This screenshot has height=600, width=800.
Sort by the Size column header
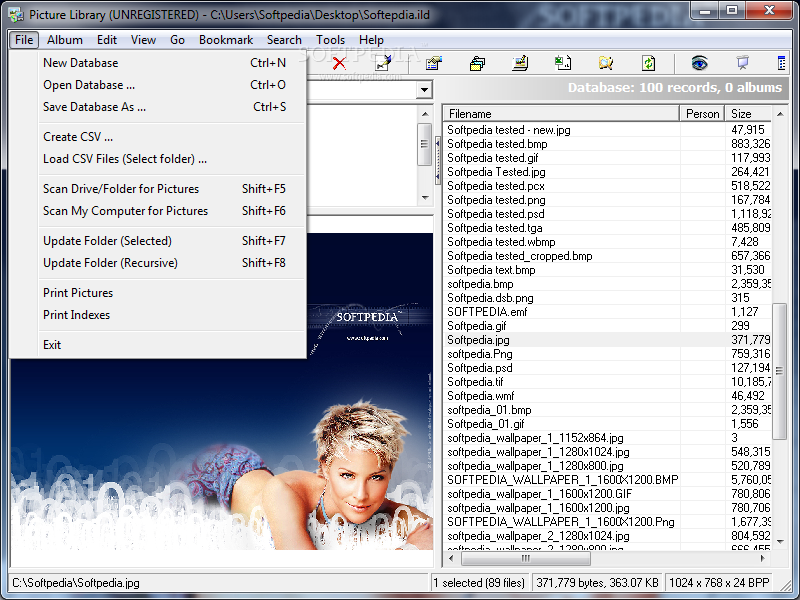coord(748,114)
